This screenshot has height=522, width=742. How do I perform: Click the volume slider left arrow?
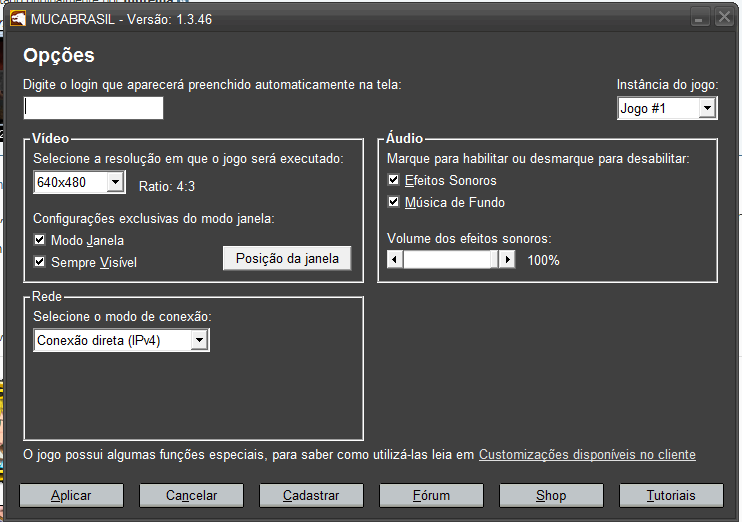pyautogui.click(x=395, y=260)
